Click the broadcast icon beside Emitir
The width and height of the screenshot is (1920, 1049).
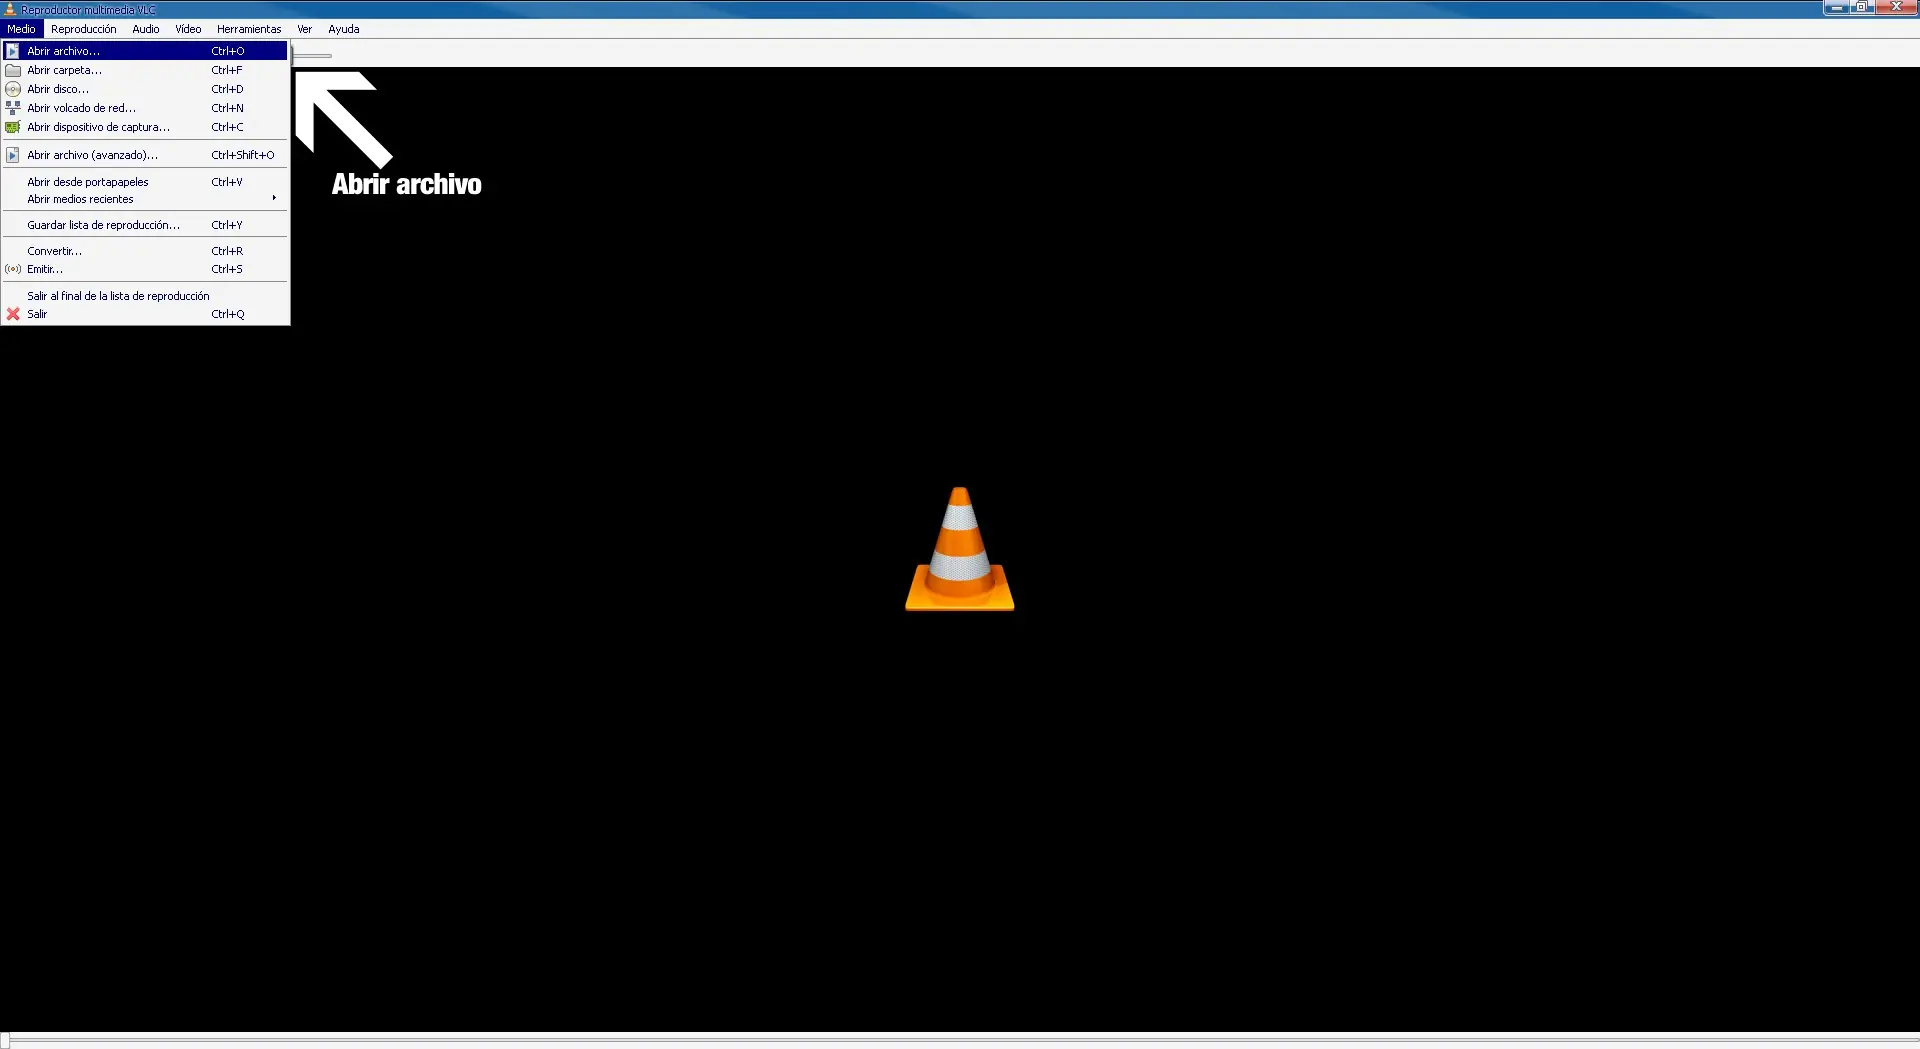pos(13,269)
